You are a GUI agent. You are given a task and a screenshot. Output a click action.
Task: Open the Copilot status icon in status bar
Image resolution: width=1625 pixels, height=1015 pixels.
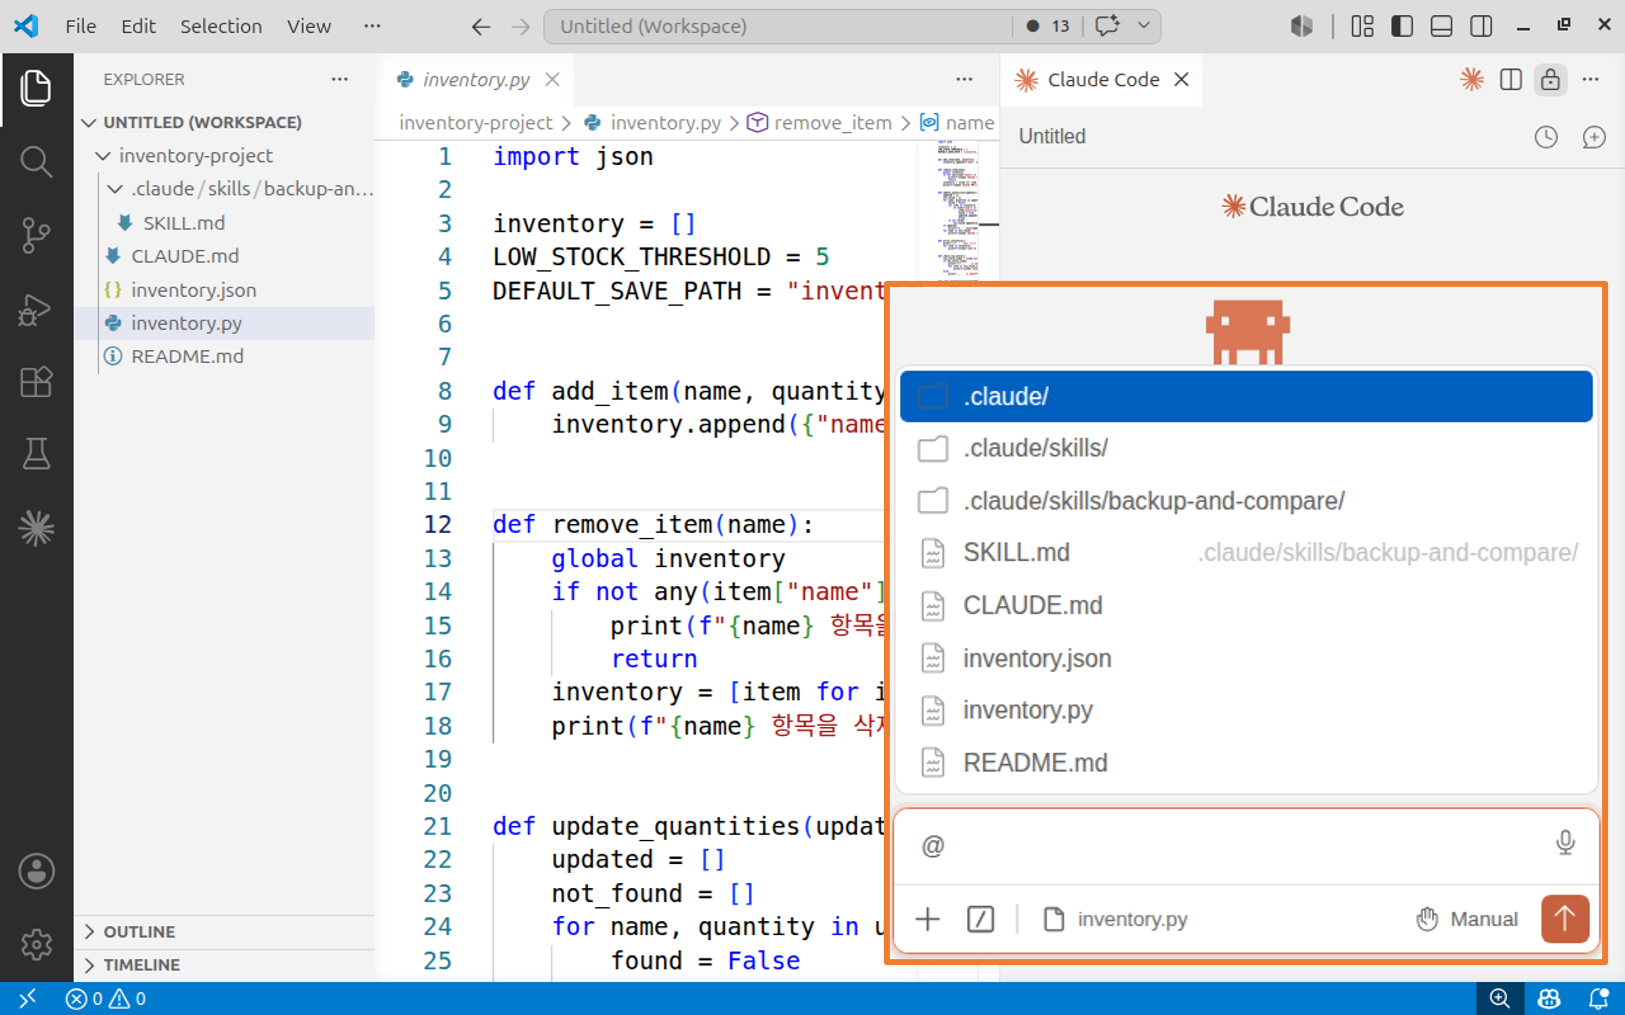click(x=1549, y=998)
